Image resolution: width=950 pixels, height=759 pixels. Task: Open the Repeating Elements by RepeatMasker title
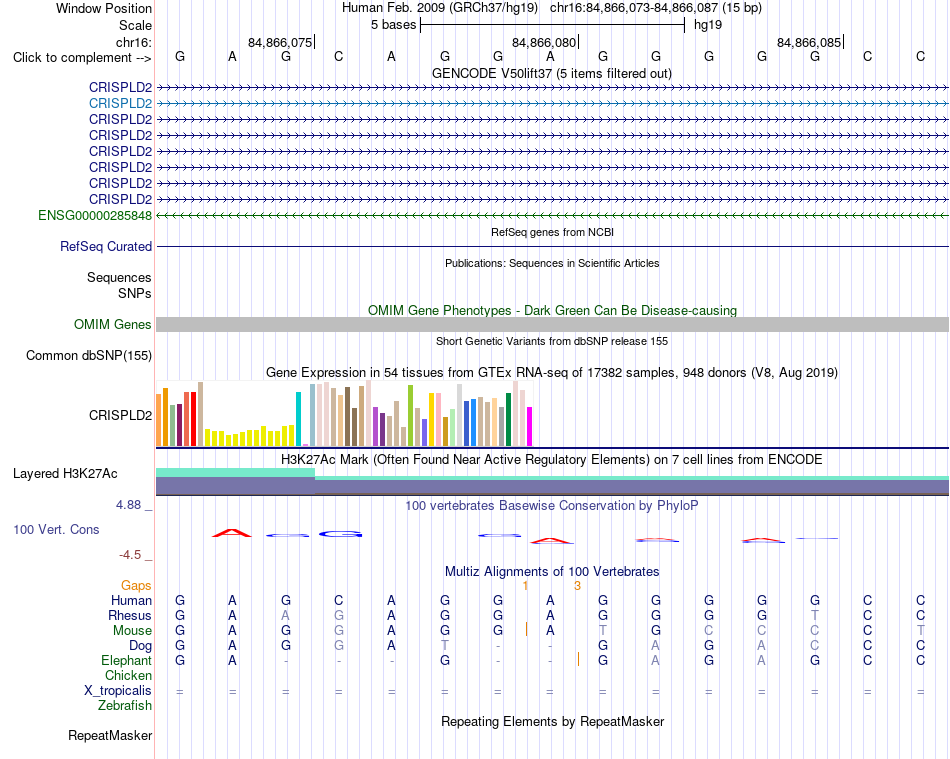click(552, 721)
